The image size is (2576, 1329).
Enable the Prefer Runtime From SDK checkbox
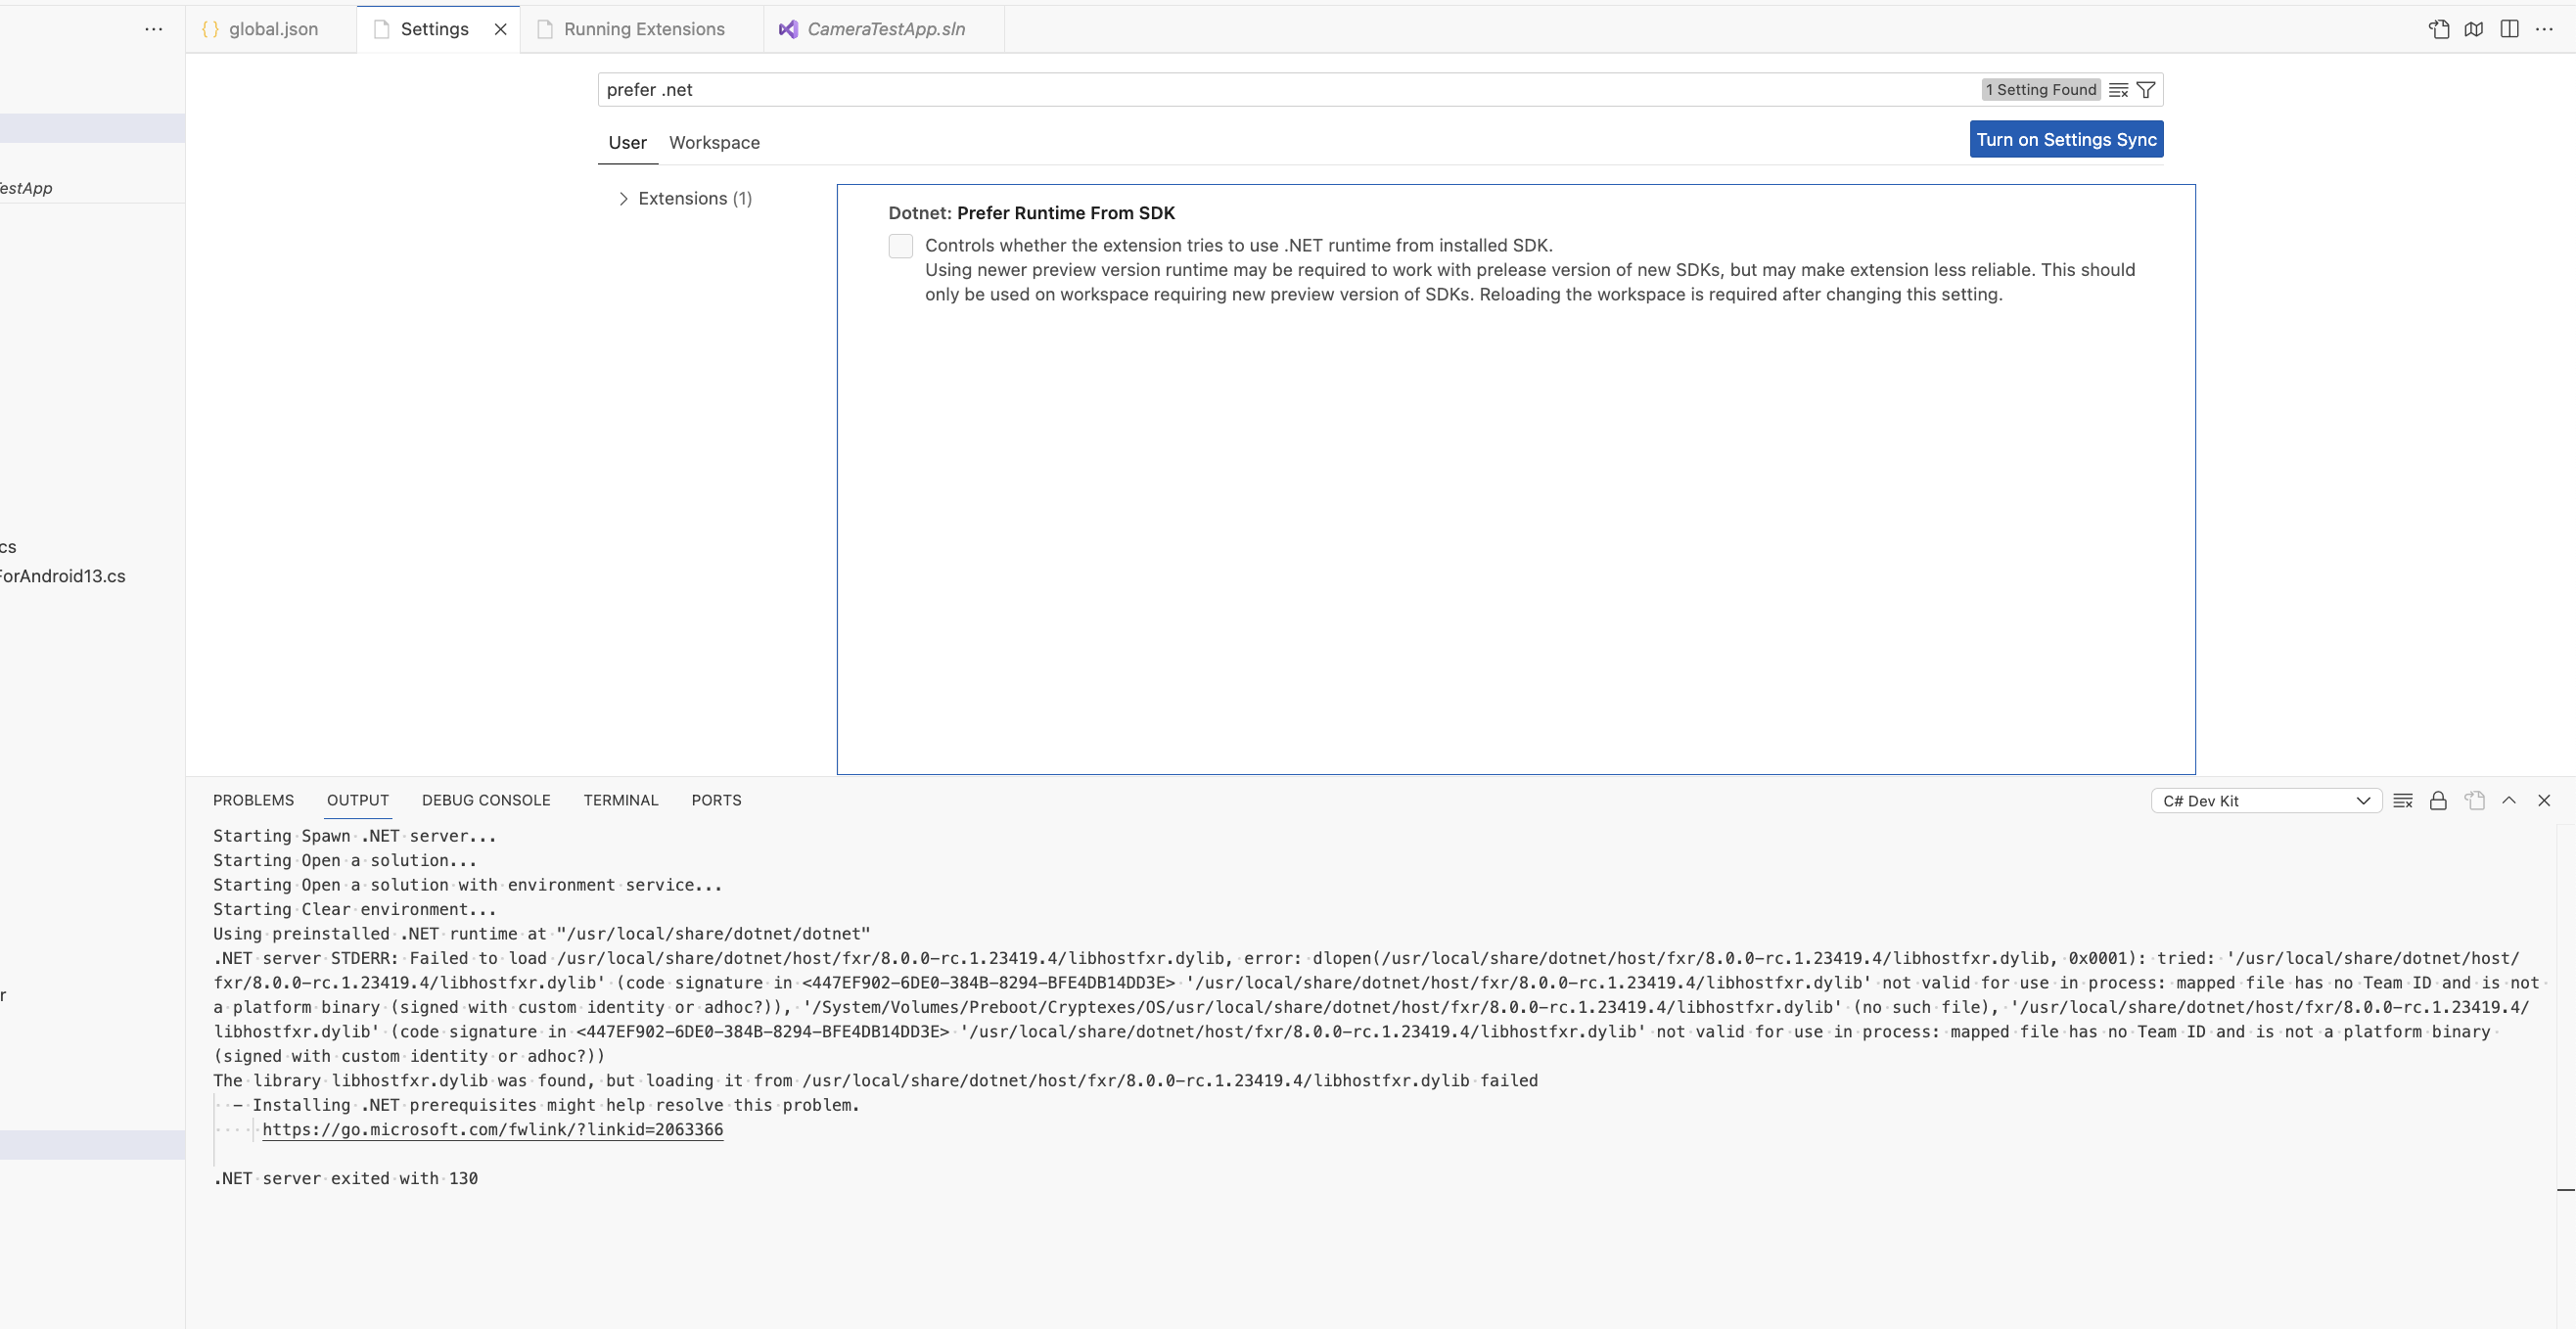click(900, 246)
